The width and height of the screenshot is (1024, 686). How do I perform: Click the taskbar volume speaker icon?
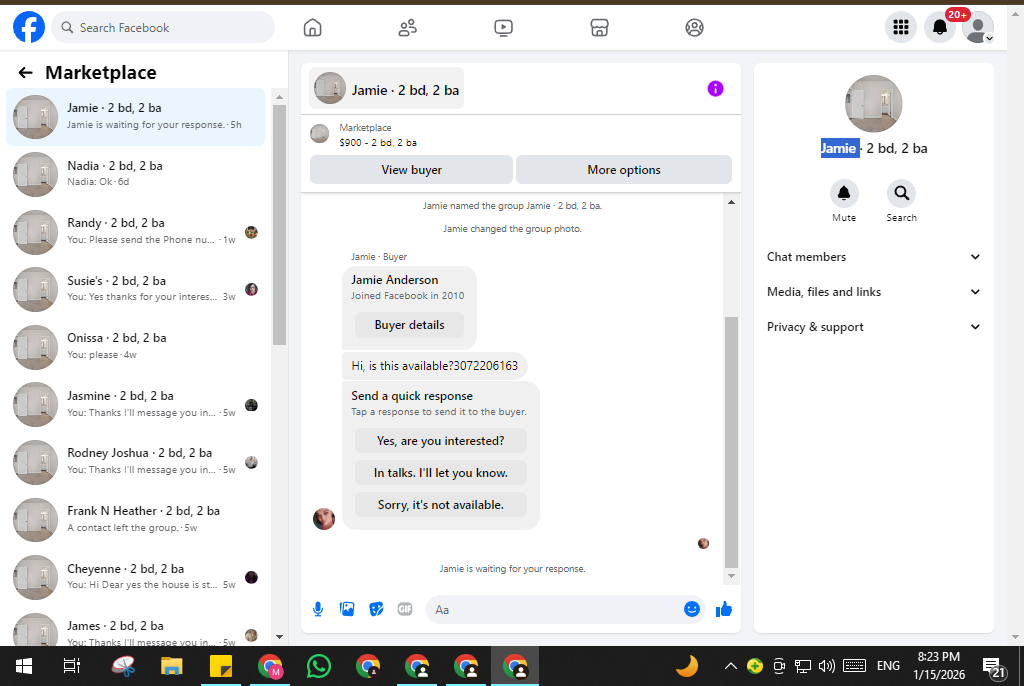(x=827, y=666)
